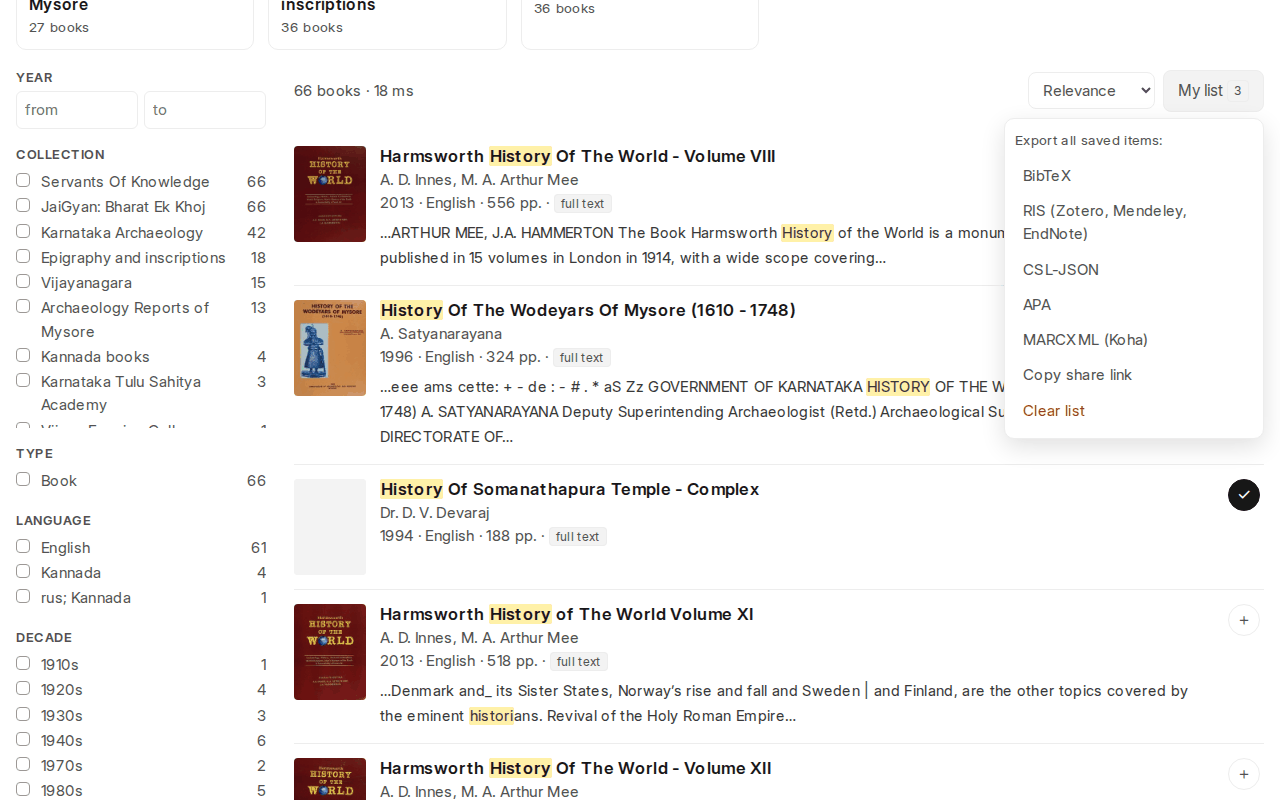
Task: Remove Somanathapura Temple from saved list checkmark
Action: (1244, 495)
